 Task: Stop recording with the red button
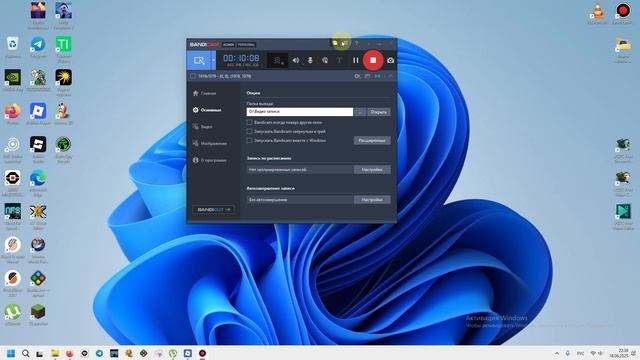(373, 60)
